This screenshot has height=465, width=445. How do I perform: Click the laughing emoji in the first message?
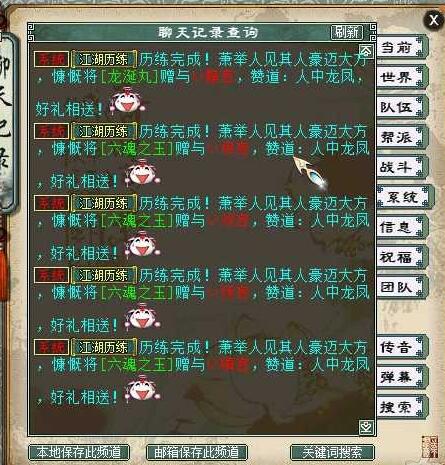[128, 101]
